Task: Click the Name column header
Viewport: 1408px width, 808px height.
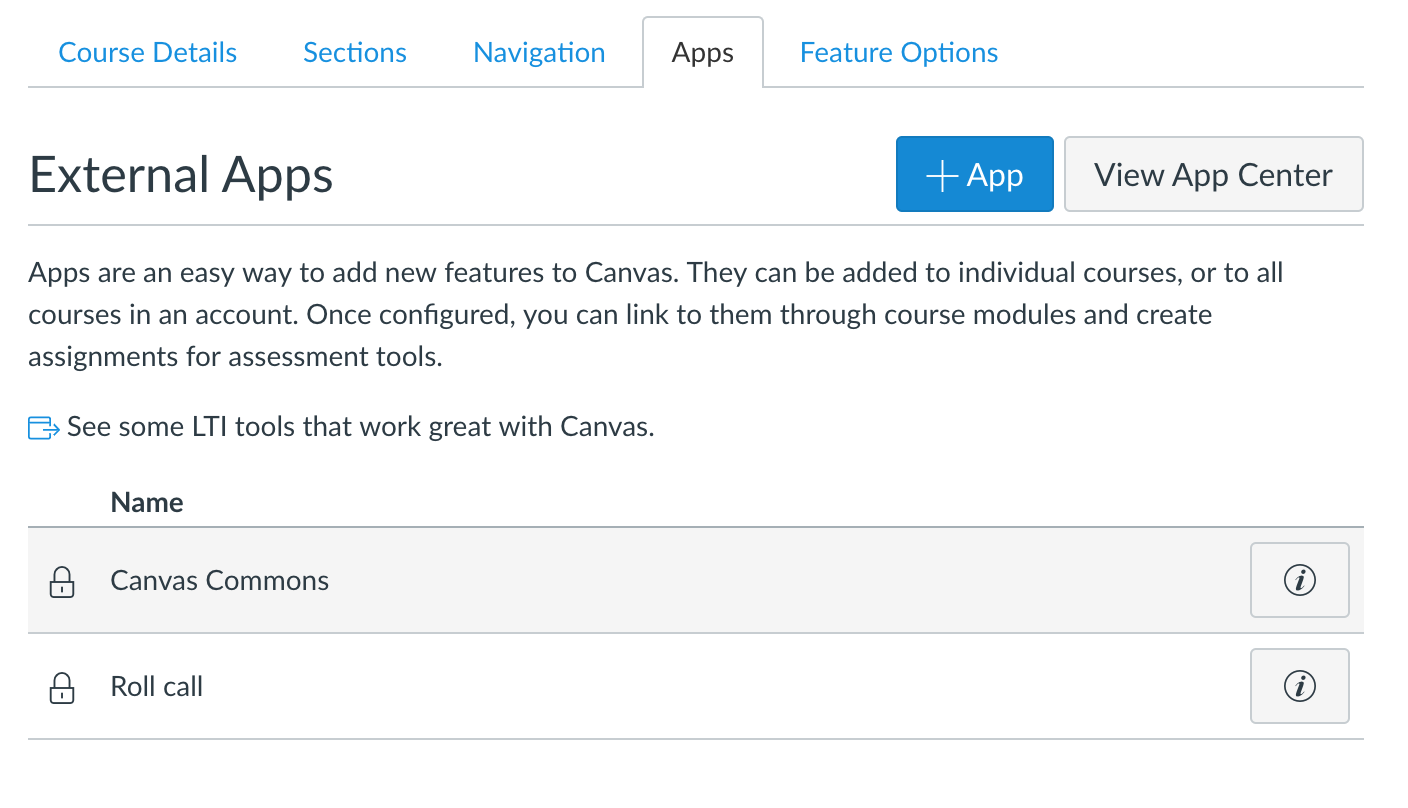Action: [147, 502]
